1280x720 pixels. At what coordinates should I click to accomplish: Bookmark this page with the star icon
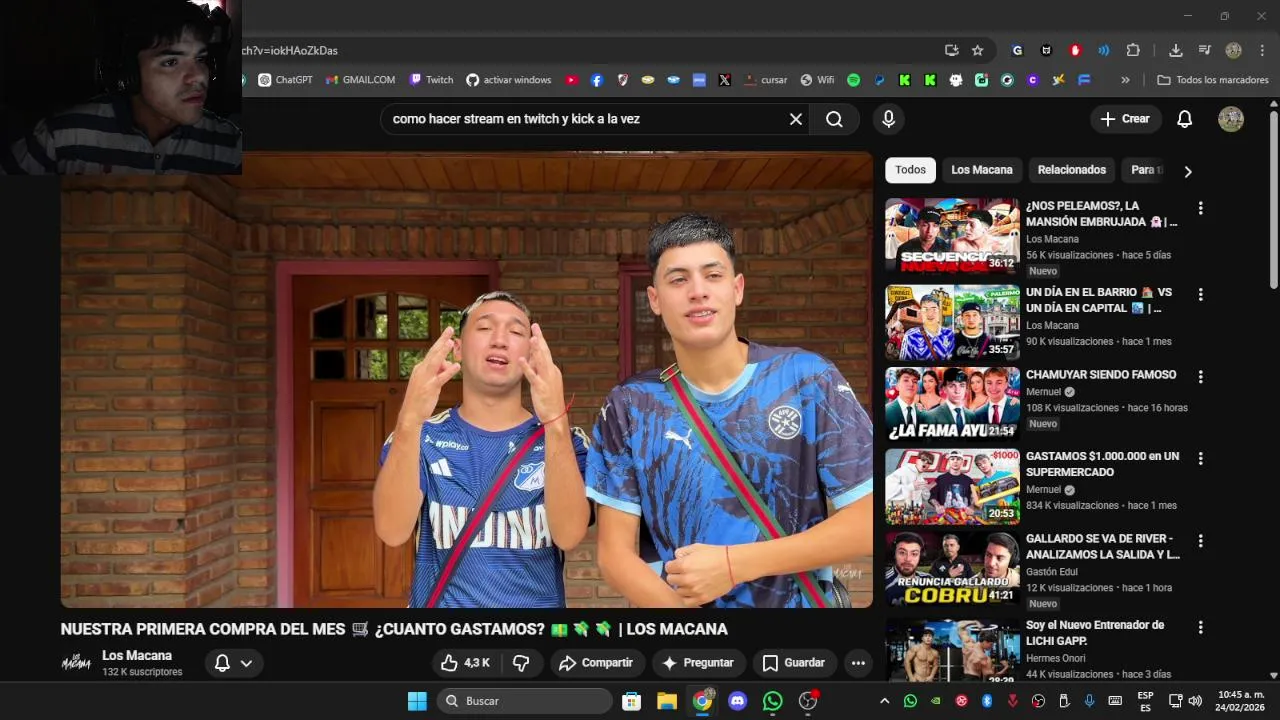pyautogui.click(x=977, y=50)
